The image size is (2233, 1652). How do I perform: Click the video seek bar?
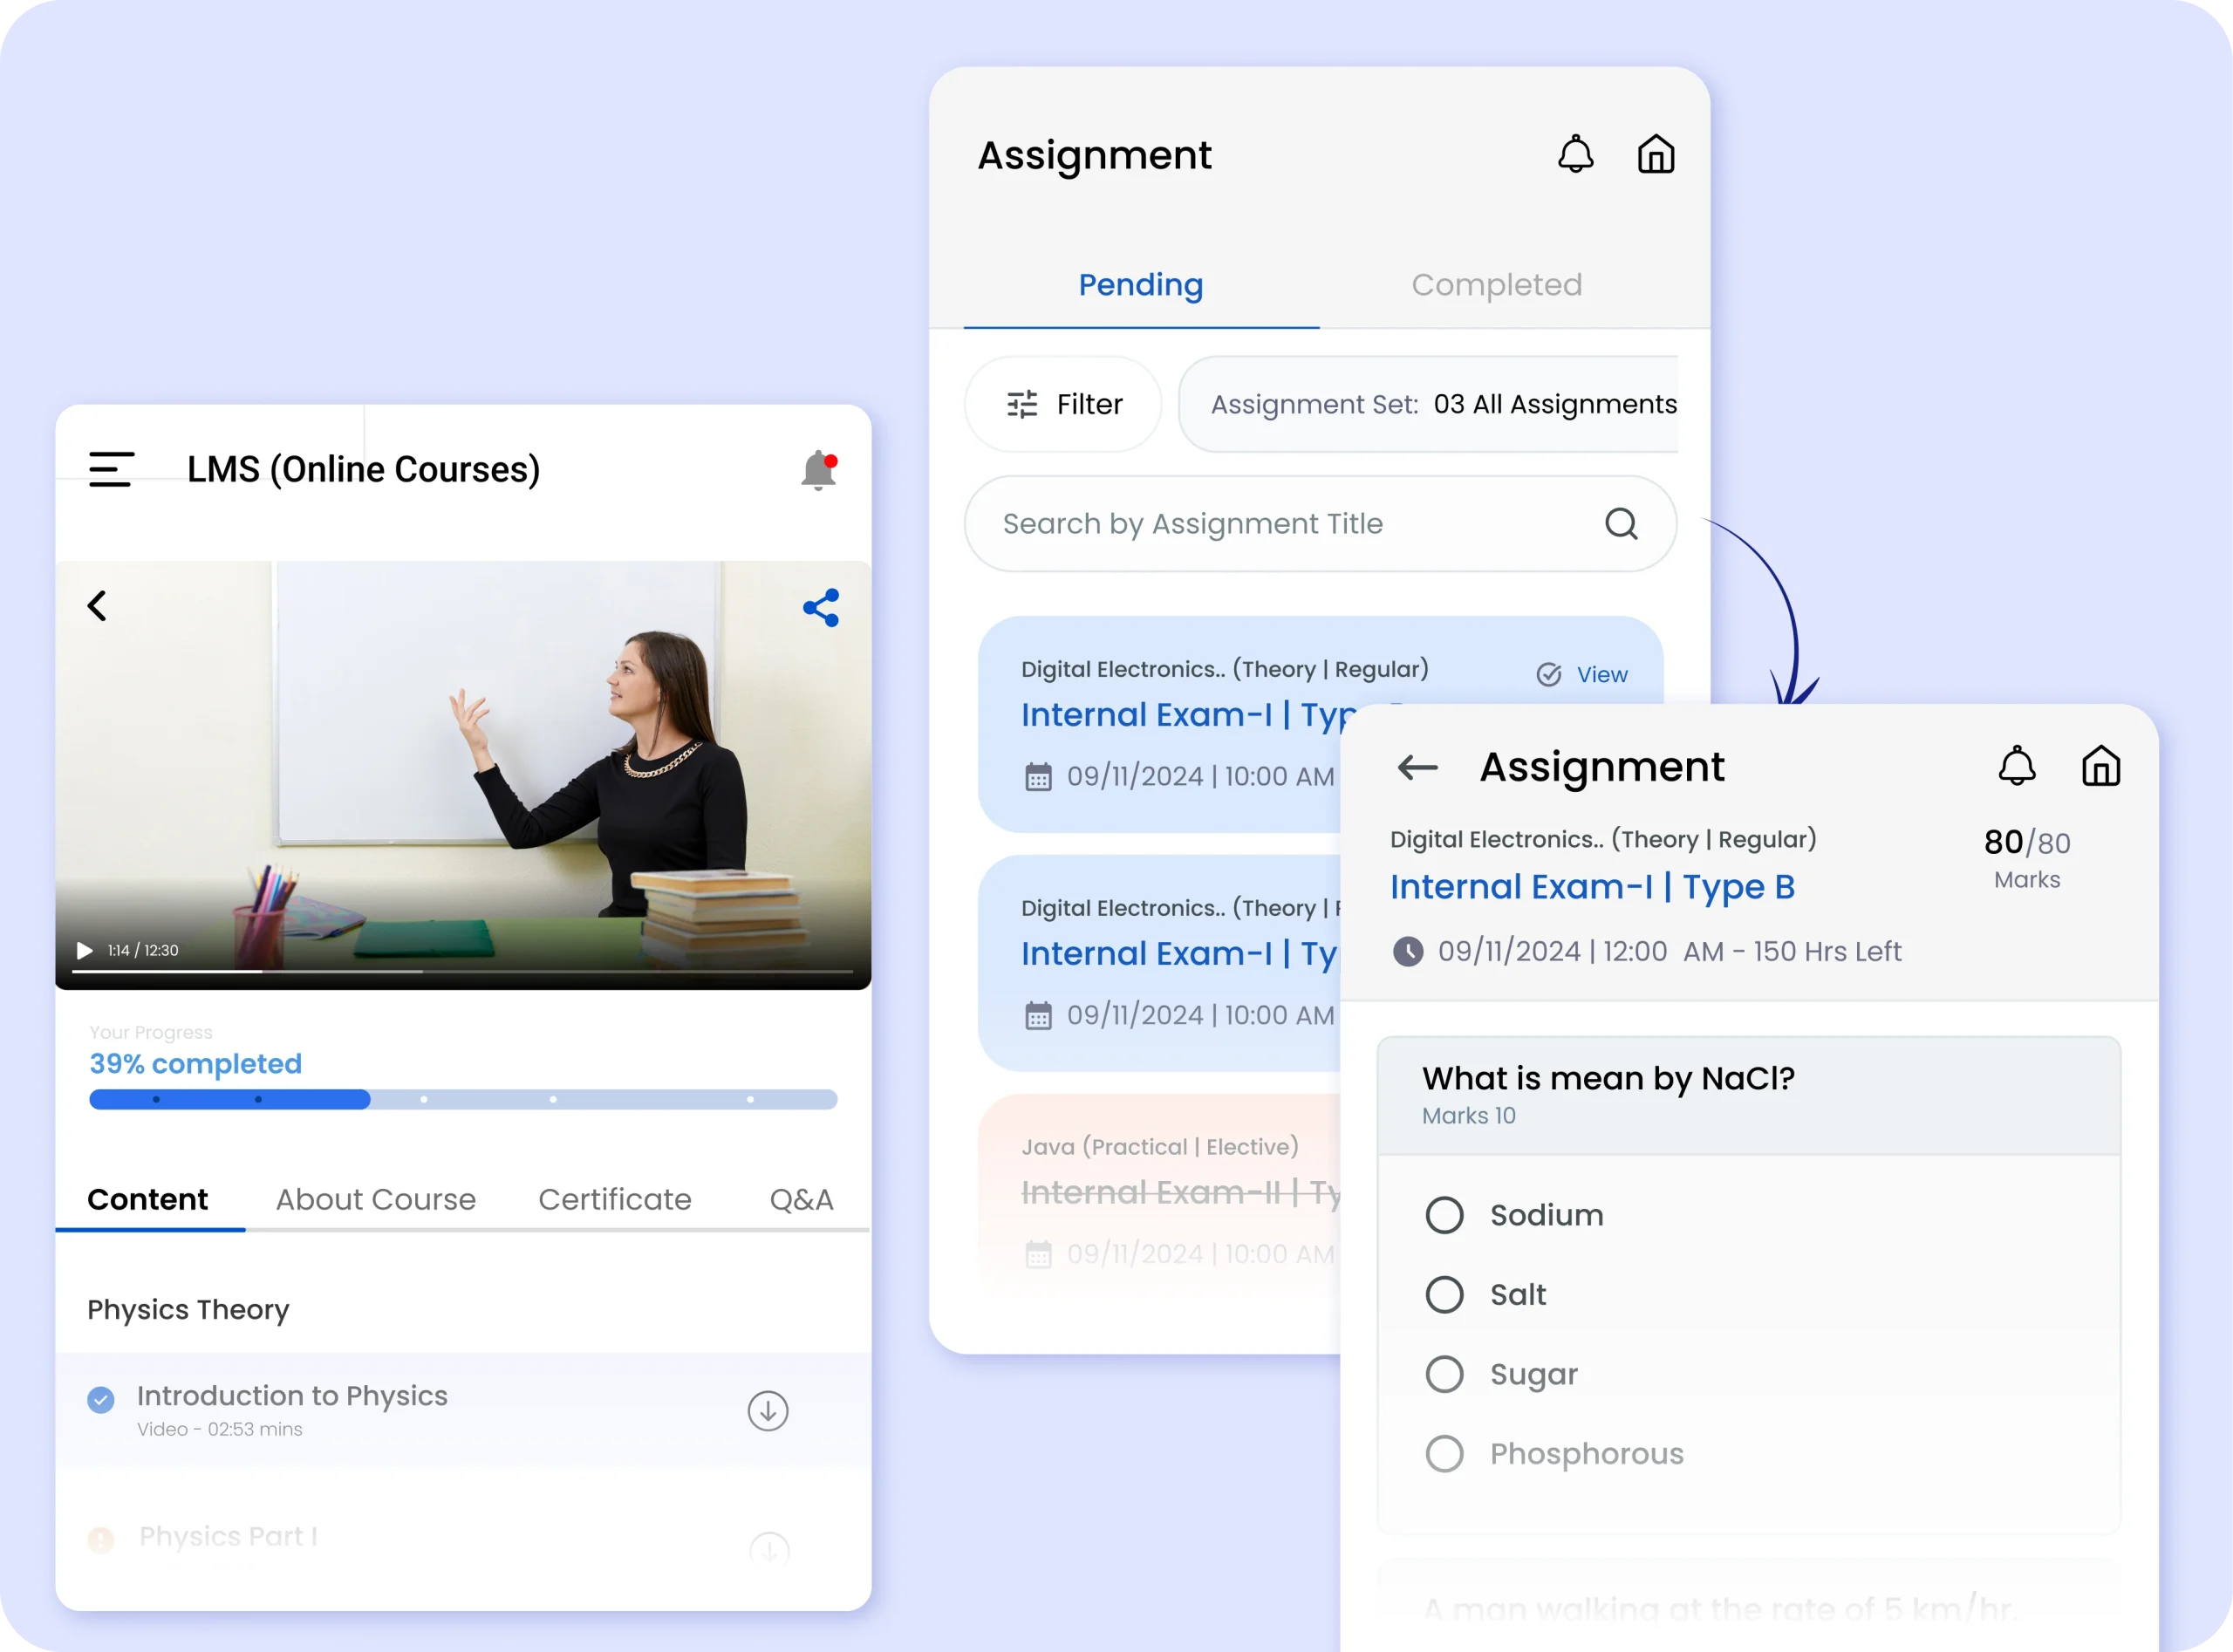pos(462,971)
